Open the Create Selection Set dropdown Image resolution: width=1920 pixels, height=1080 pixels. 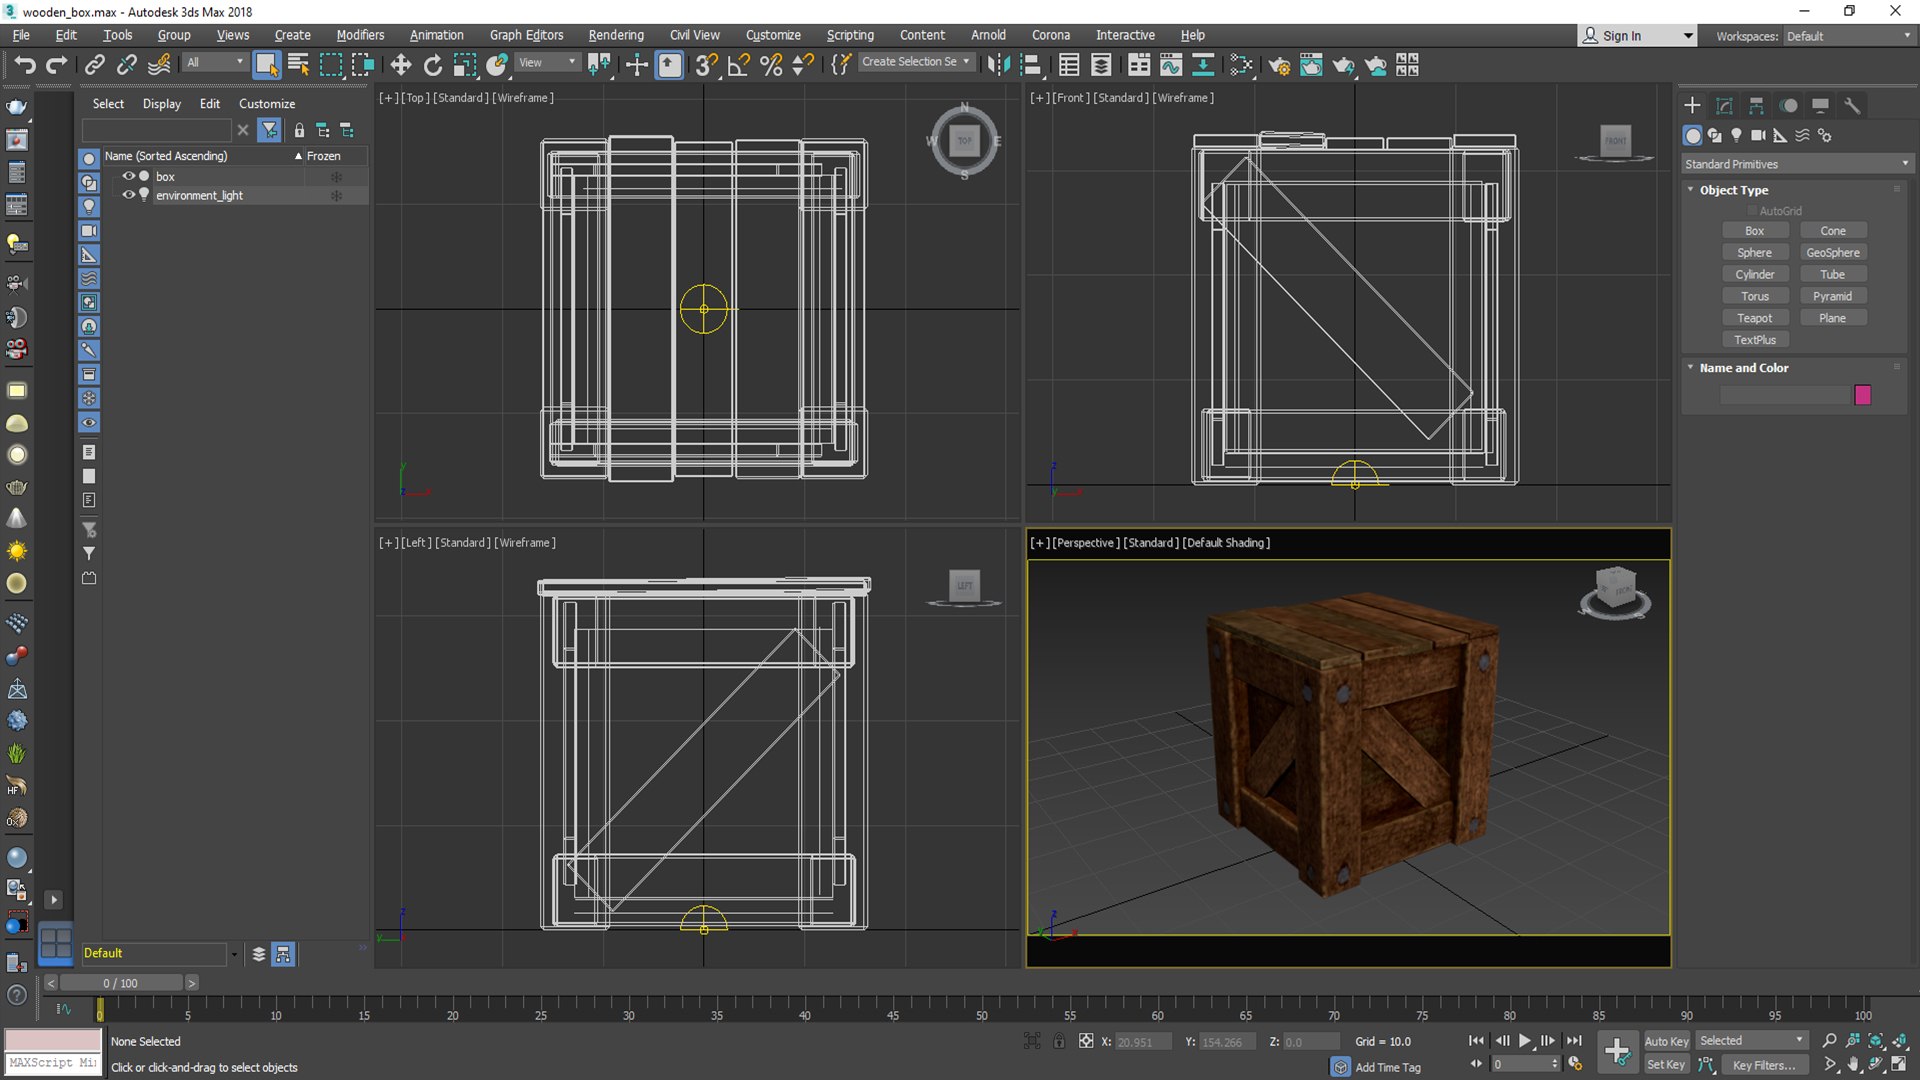coord(916,62)
